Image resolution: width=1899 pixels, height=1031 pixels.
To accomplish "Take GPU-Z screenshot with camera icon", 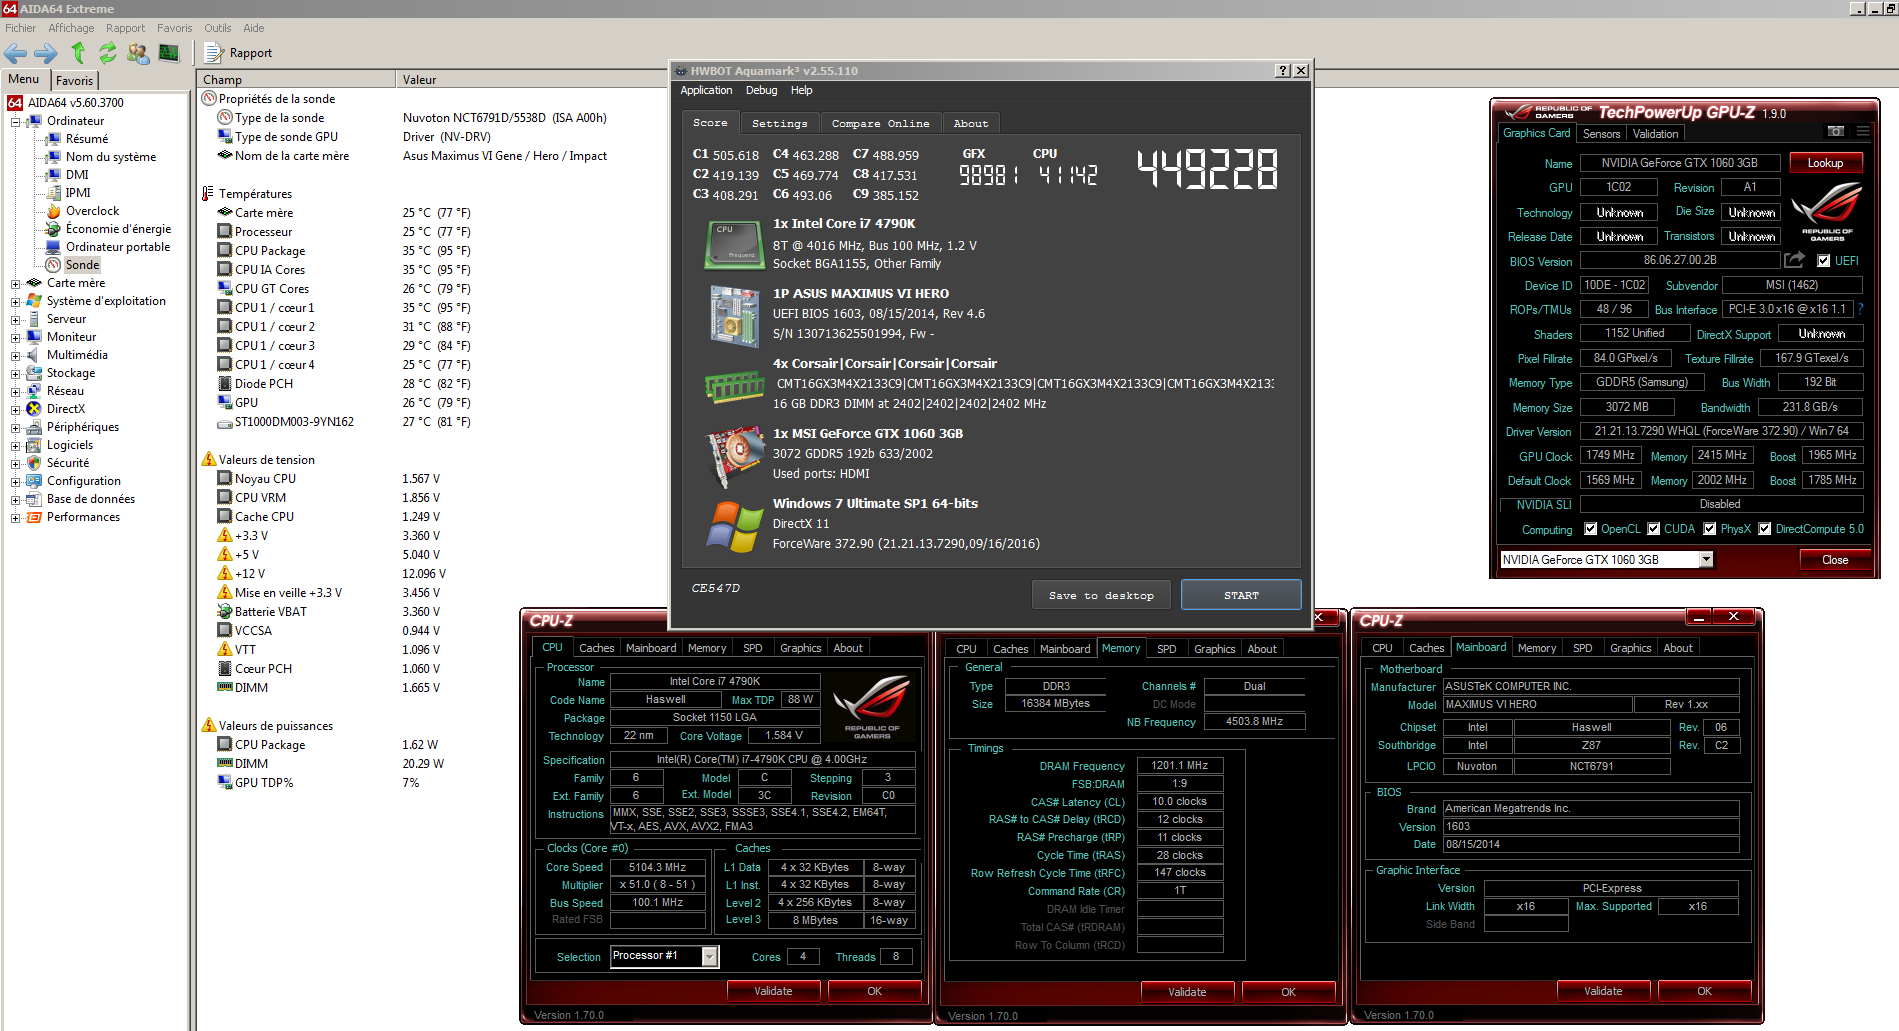I will point(1835,132).
